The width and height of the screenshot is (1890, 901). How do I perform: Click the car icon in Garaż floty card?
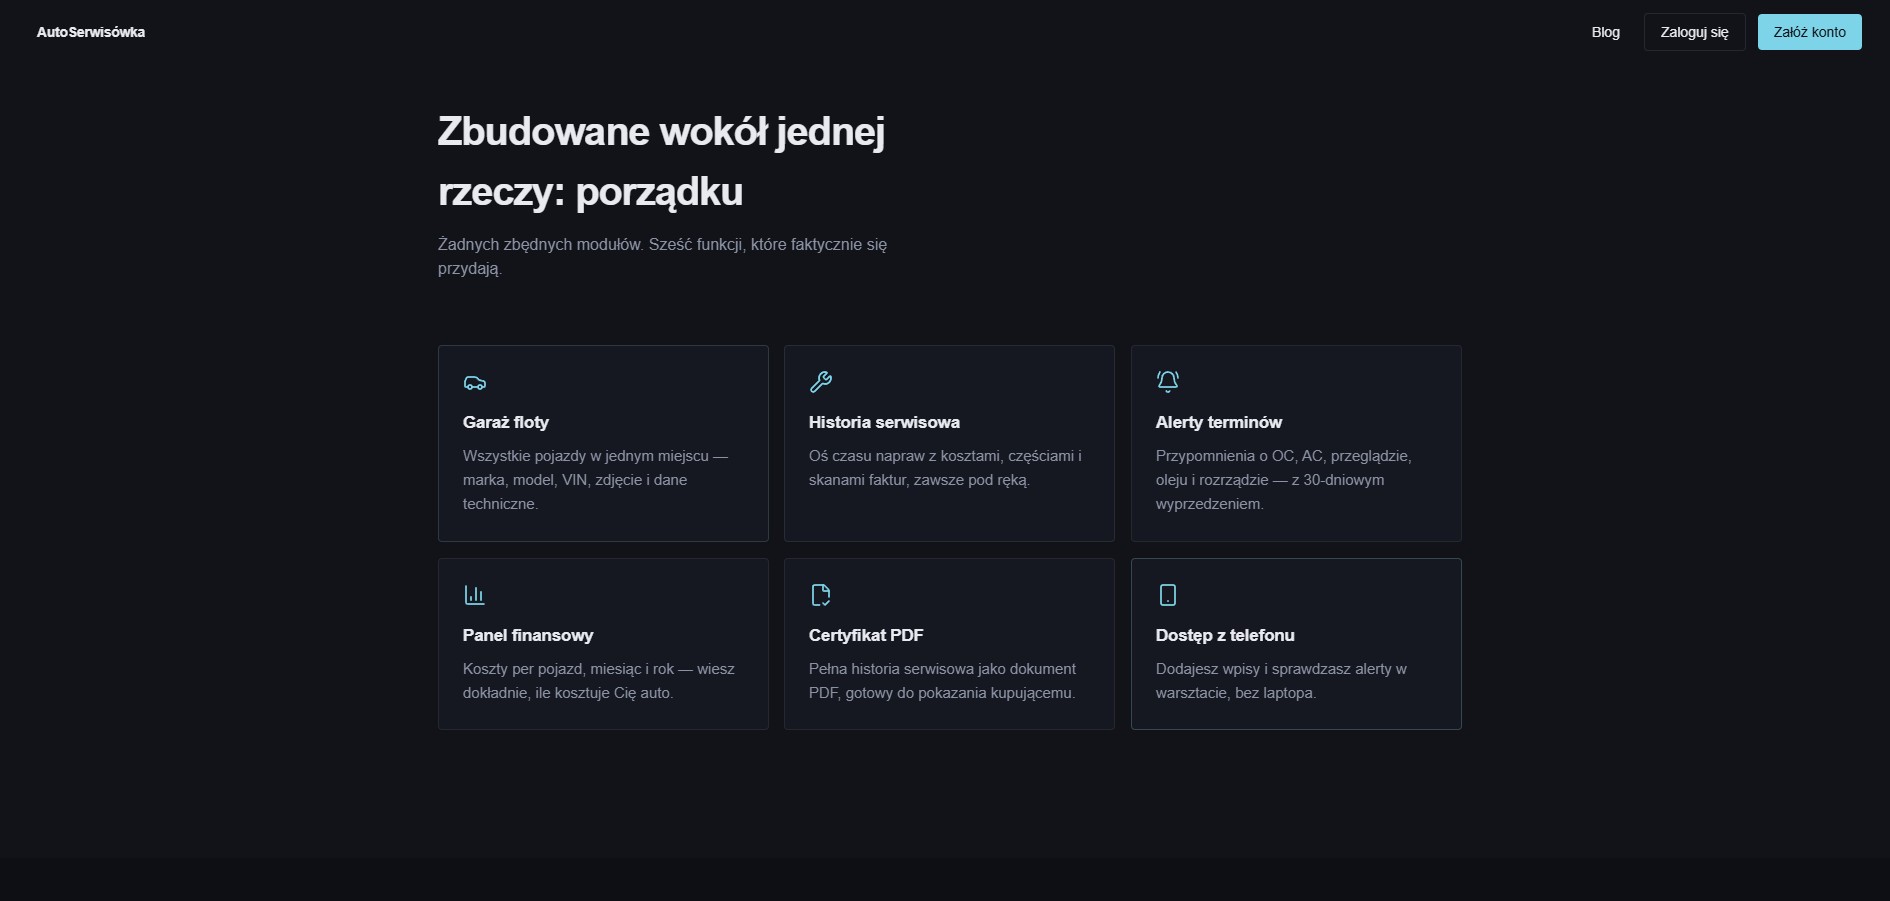pyautogui.click(x=475, y=383)
